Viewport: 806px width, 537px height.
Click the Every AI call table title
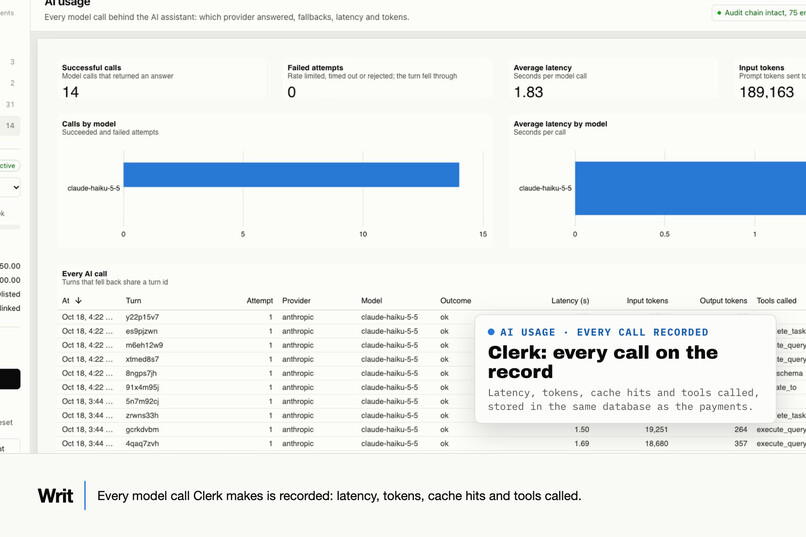pos(85,274)
